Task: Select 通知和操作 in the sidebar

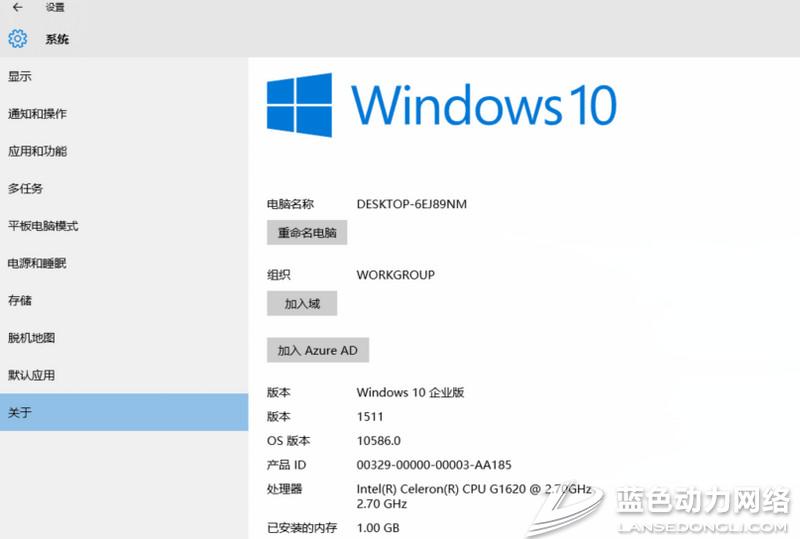Action: coord(37,114)
